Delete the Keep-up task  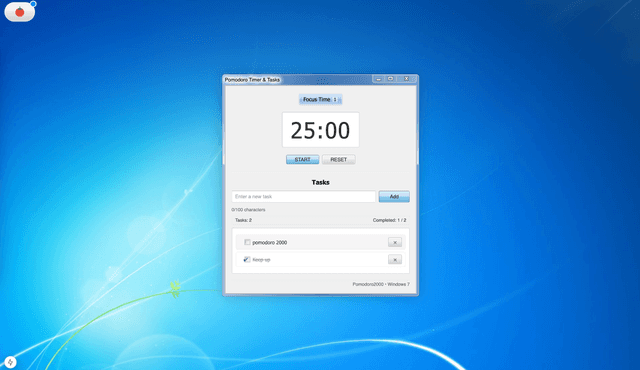tap(395, 259)
